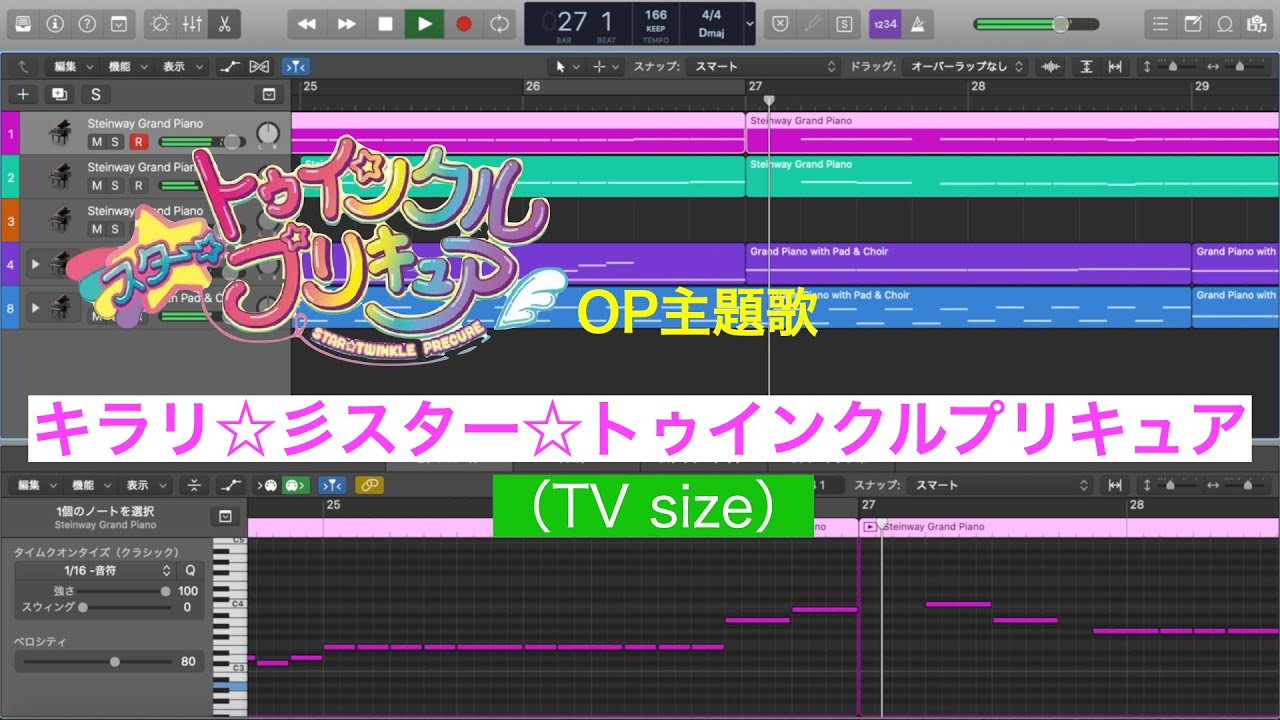Open the ドラッグ overlap dropdown
The height and width of the screenshot is (720, 1280).
964,67
